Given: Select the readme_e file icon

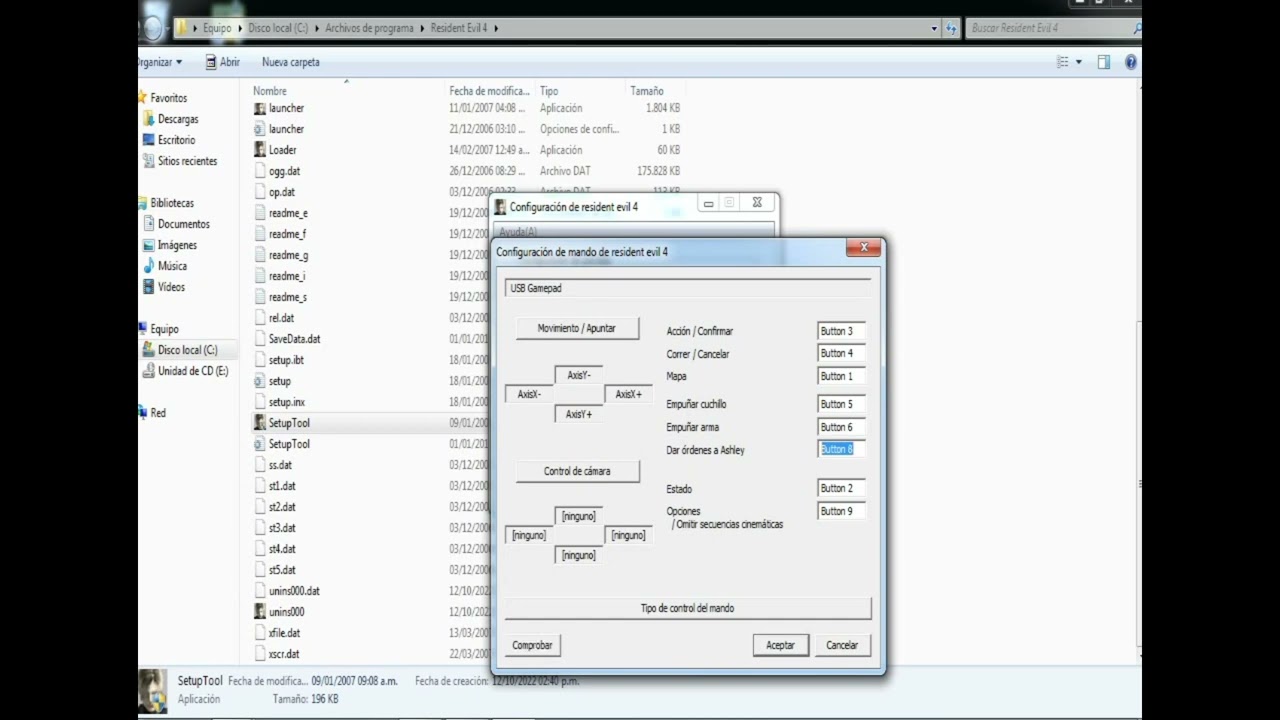Looking at the screenshot, I should pyautogui.click(x=260, y=213).
